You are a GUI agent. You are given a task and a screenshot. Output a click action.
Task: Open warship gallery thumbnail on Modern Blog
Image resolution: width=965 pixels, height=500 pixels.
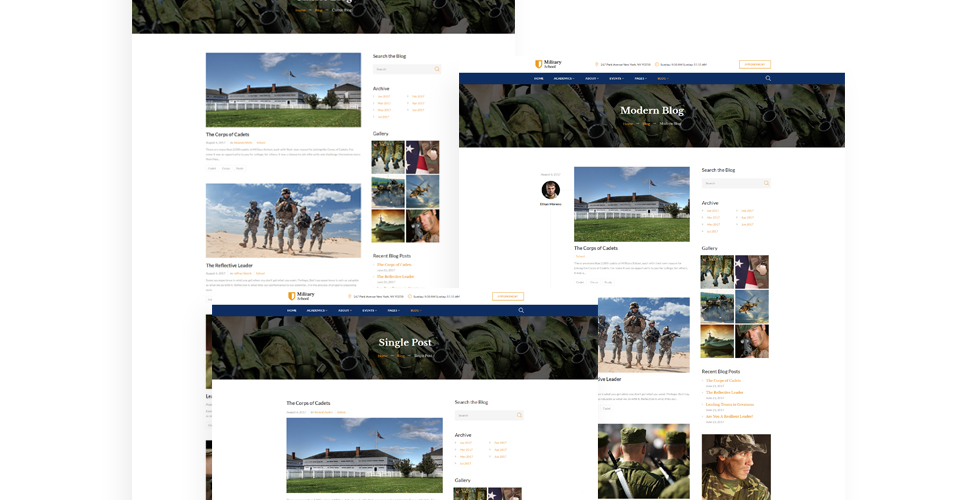[717, 341]
